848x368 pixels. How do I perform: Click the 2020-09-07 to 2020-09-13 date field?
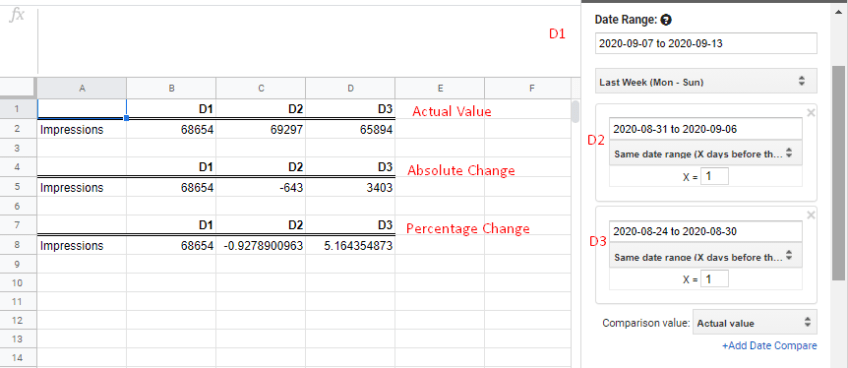tap(706, 44)
